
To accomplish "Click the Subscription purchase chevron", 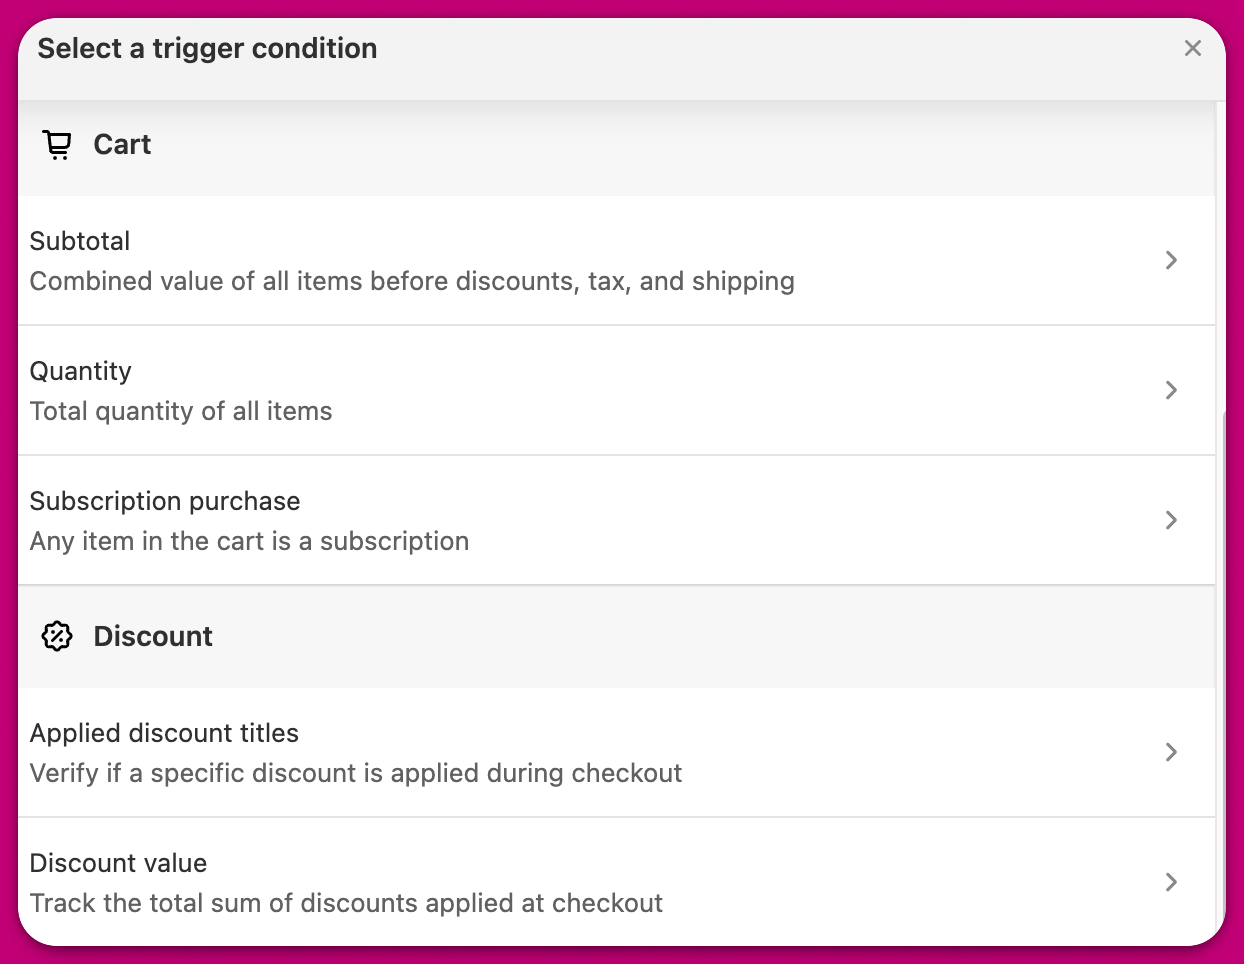I will [x=1171, y=520].
